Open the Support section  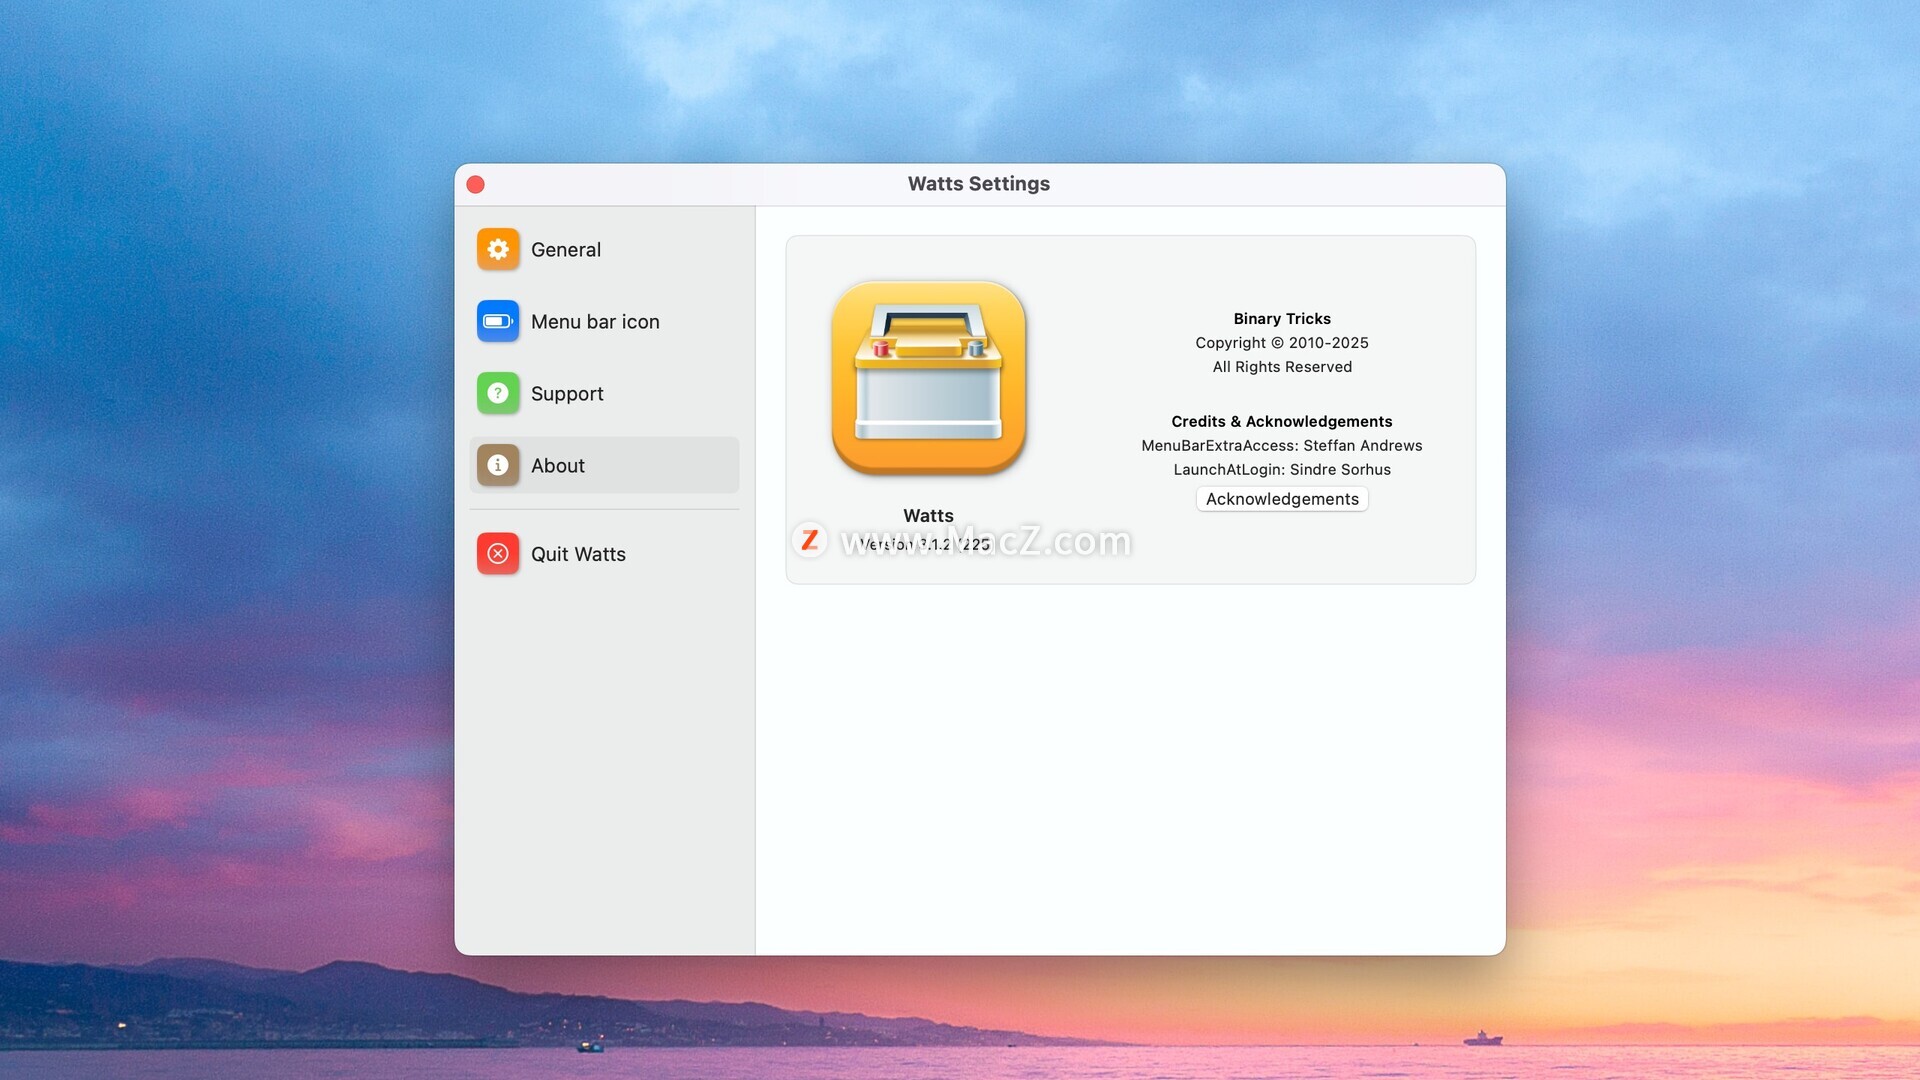(567, 394)
